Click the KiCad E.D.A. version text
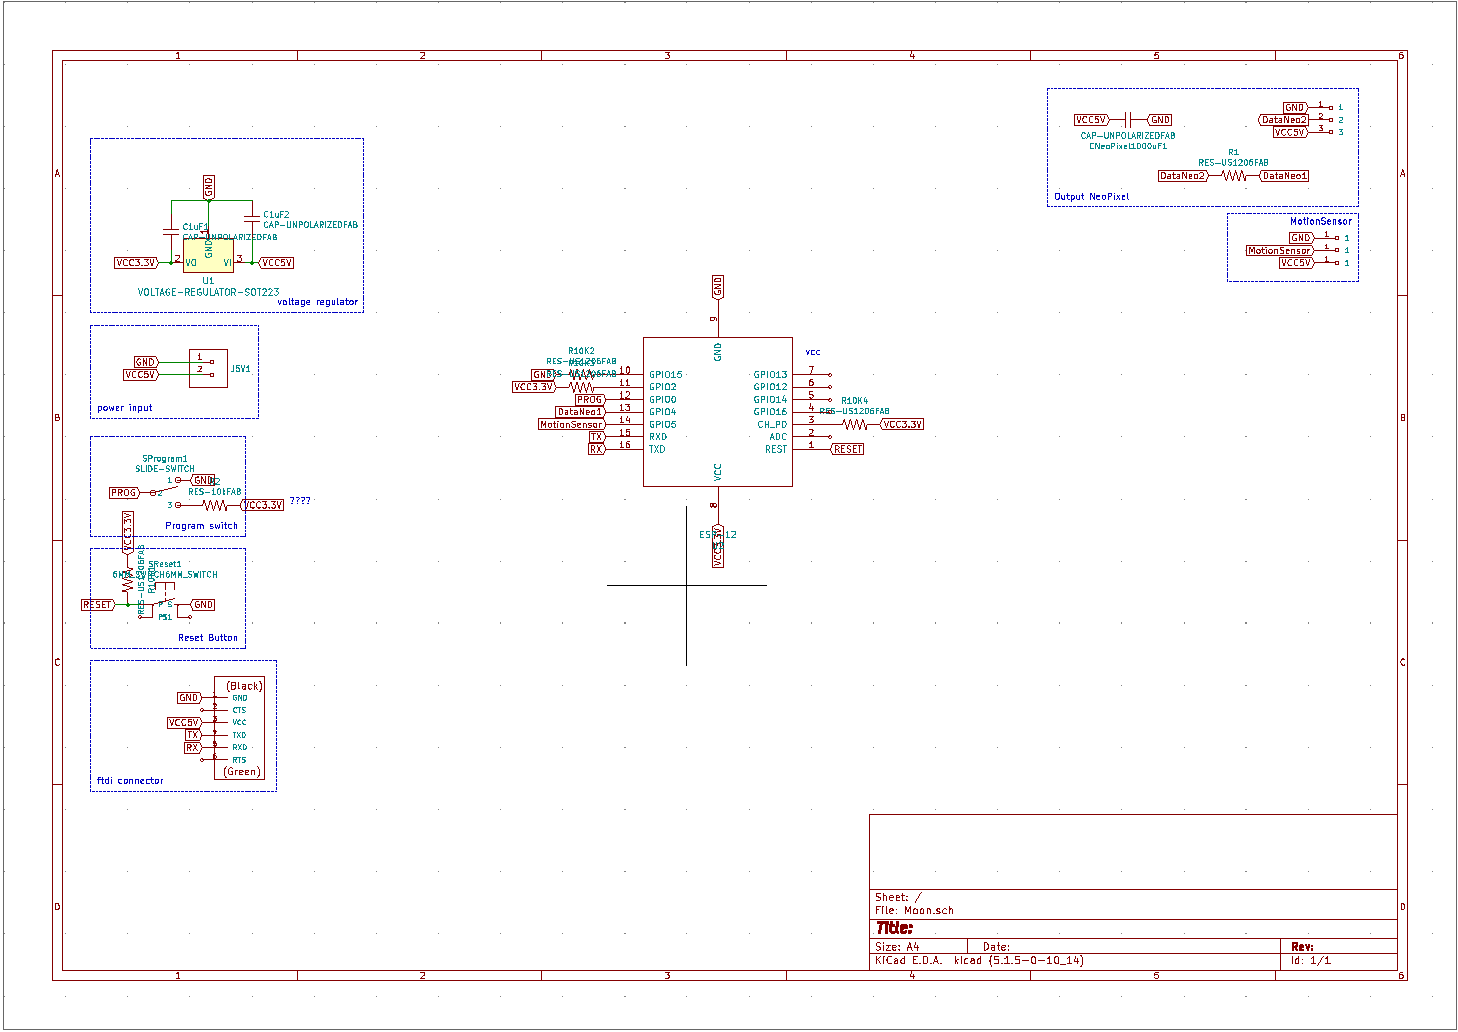This screenshot has height=1032, width=1458. (x=979, y=961)
